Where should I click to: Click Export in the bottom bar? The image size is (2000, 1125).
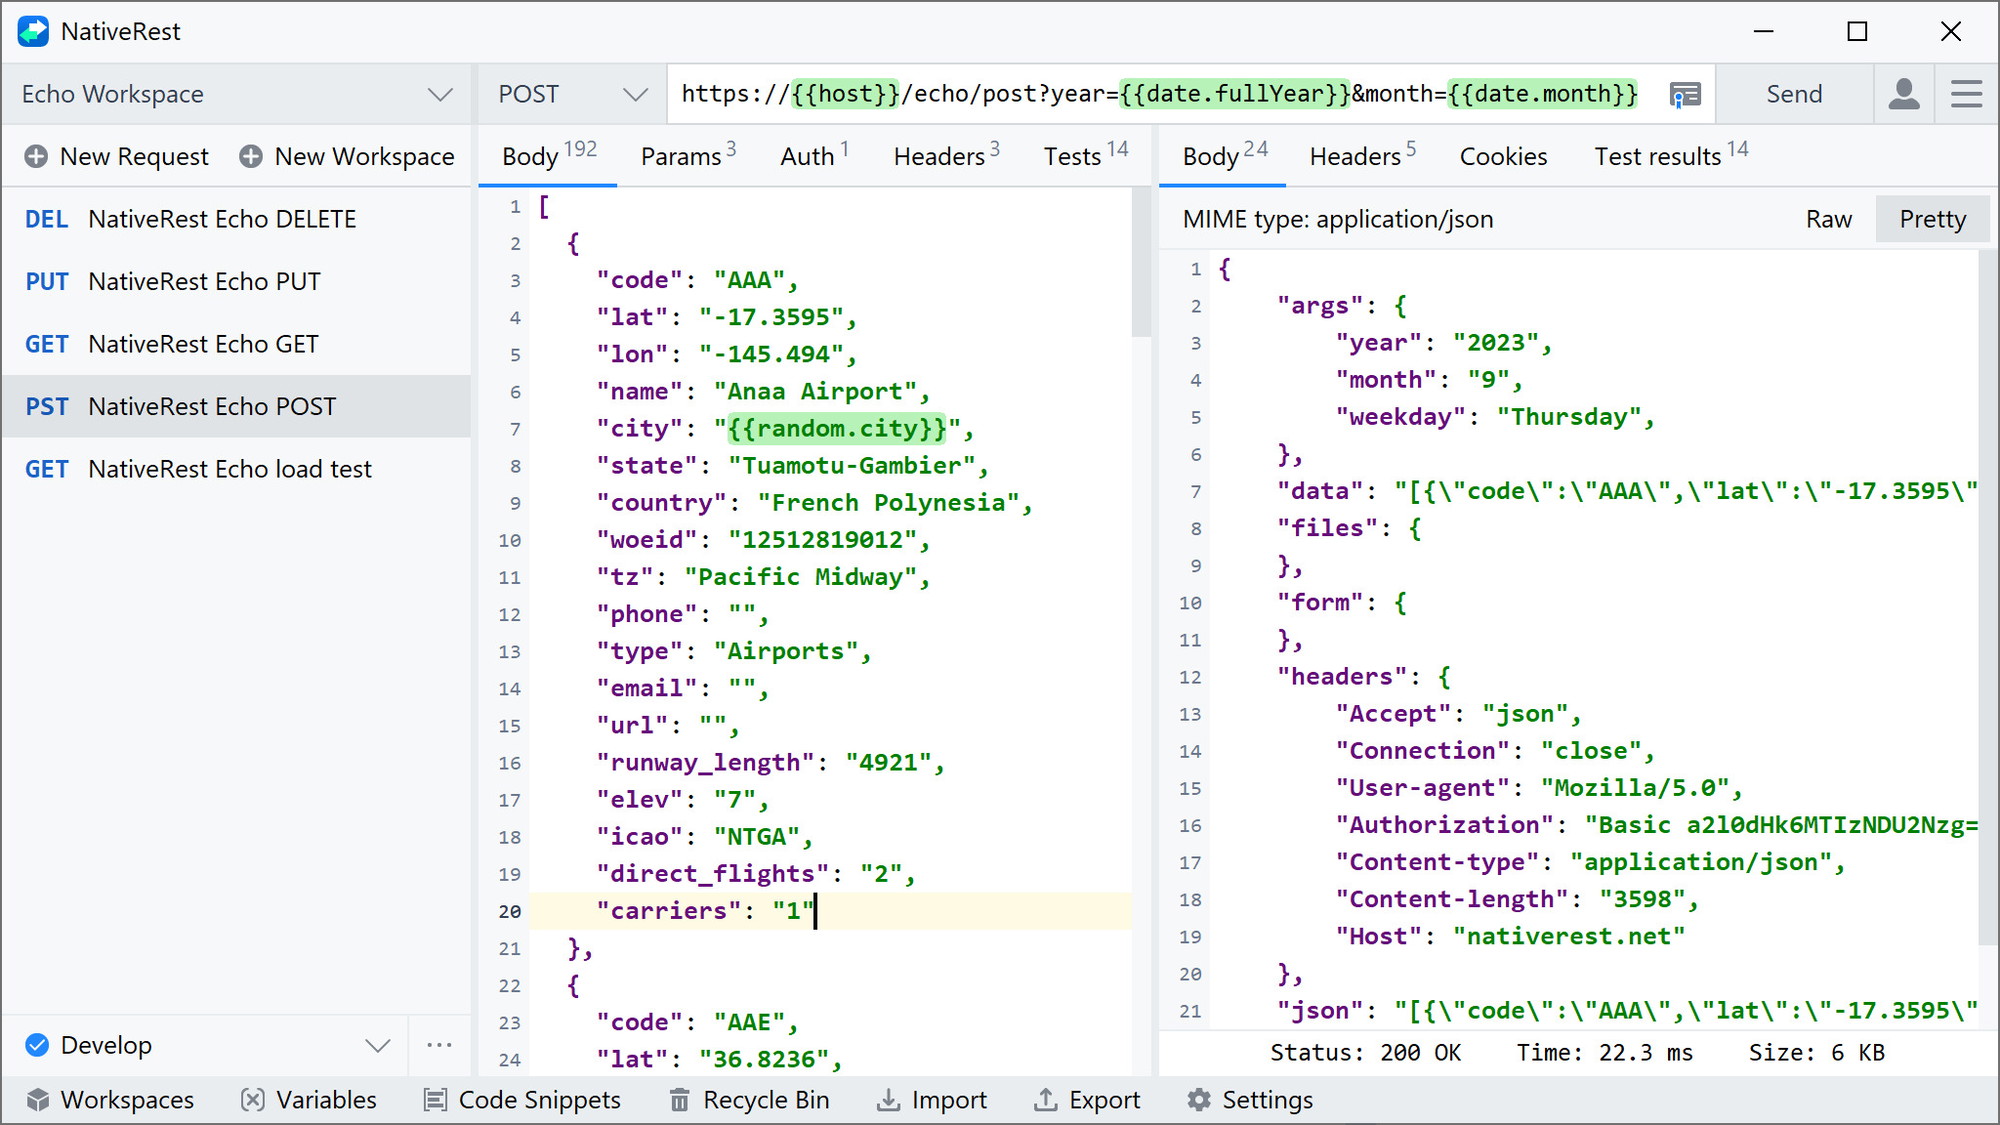[x=1086, y=1100]
